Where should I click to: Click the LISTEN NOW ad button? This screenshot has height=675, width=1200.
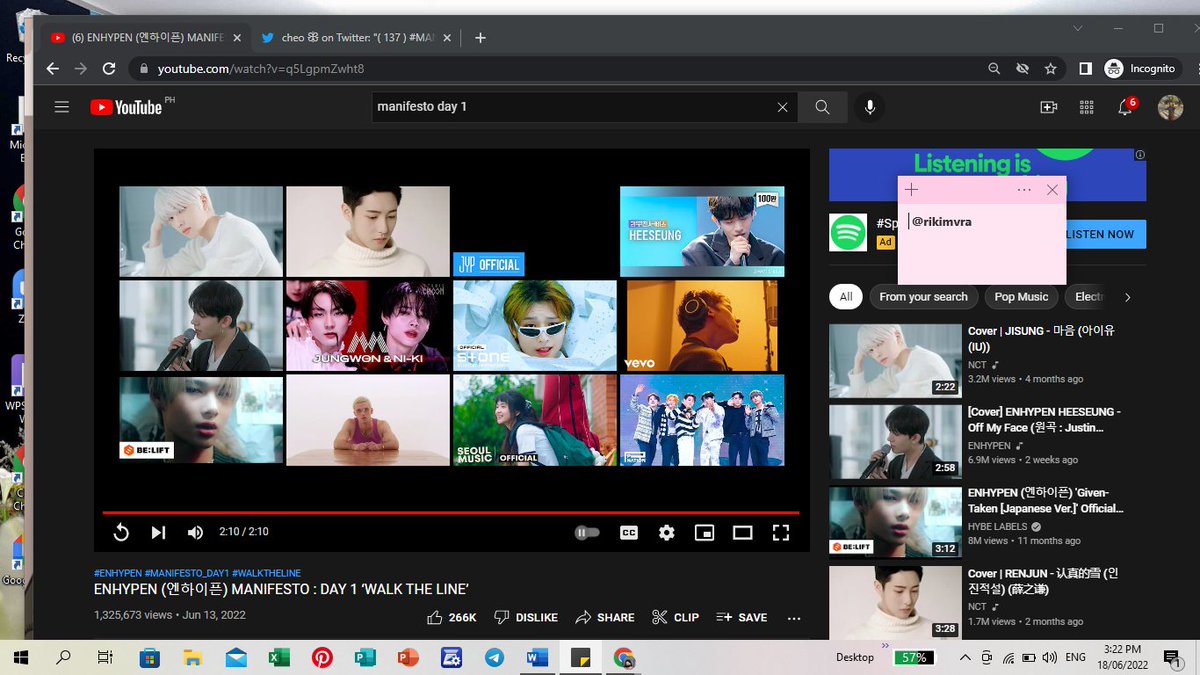pos(1106,234)
